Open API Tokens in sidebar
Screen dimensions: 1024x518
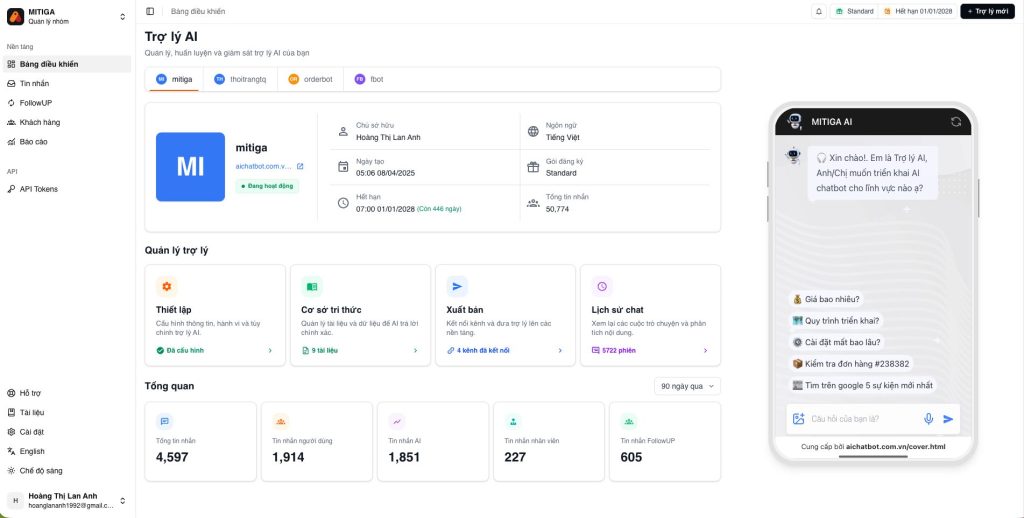67,189
